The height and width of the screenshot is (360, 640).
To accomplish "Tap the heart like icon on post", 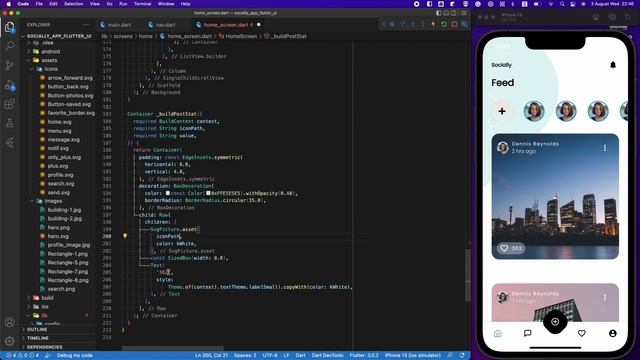I will (504, 248).
